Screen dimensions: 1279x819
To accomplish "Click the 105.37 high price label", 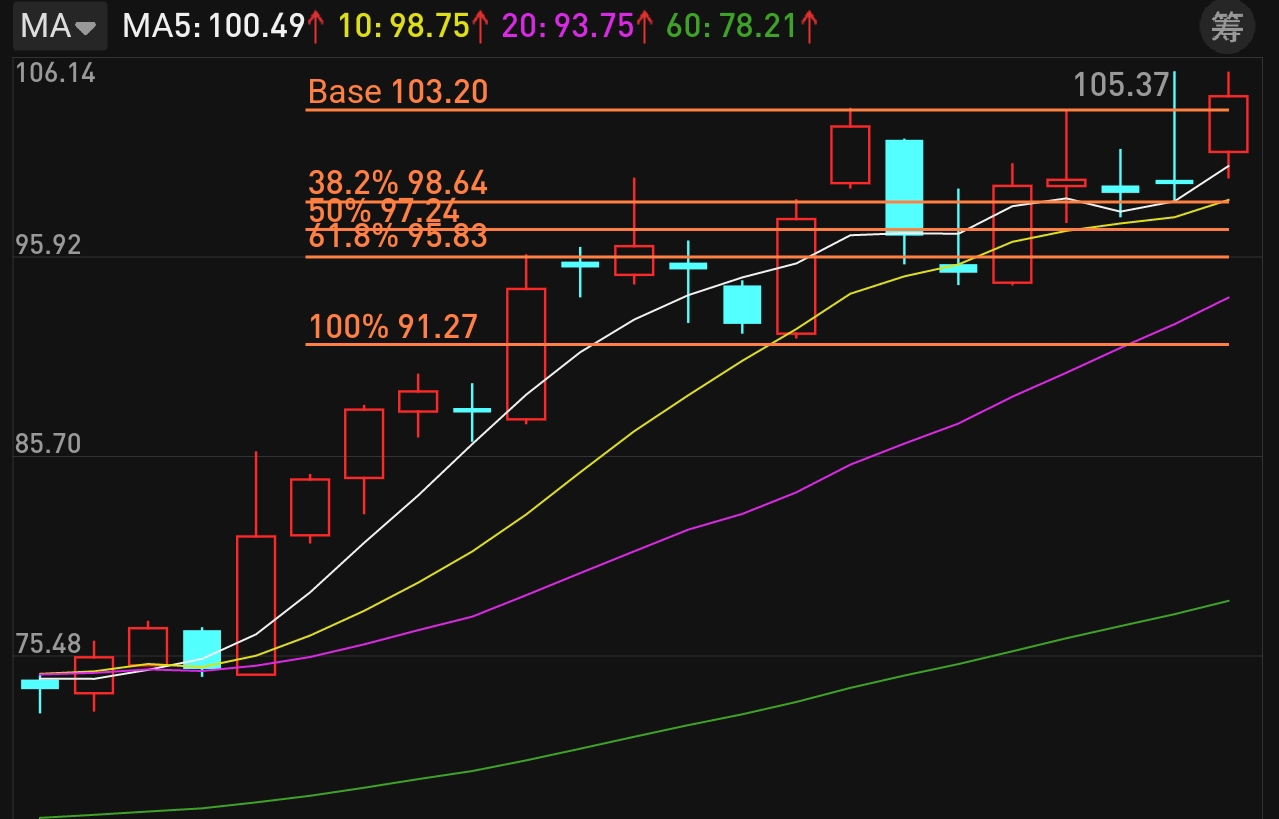I will click(x=1121, y=85).
